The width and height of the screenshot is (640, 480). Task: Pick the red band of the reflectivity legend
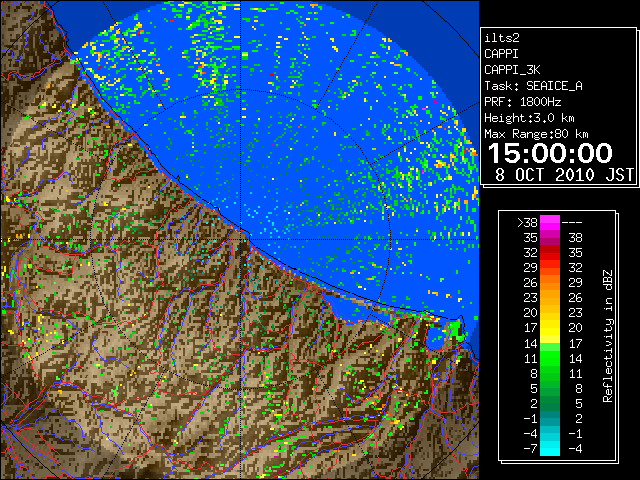pyautogui.click(x=550, y=253)
